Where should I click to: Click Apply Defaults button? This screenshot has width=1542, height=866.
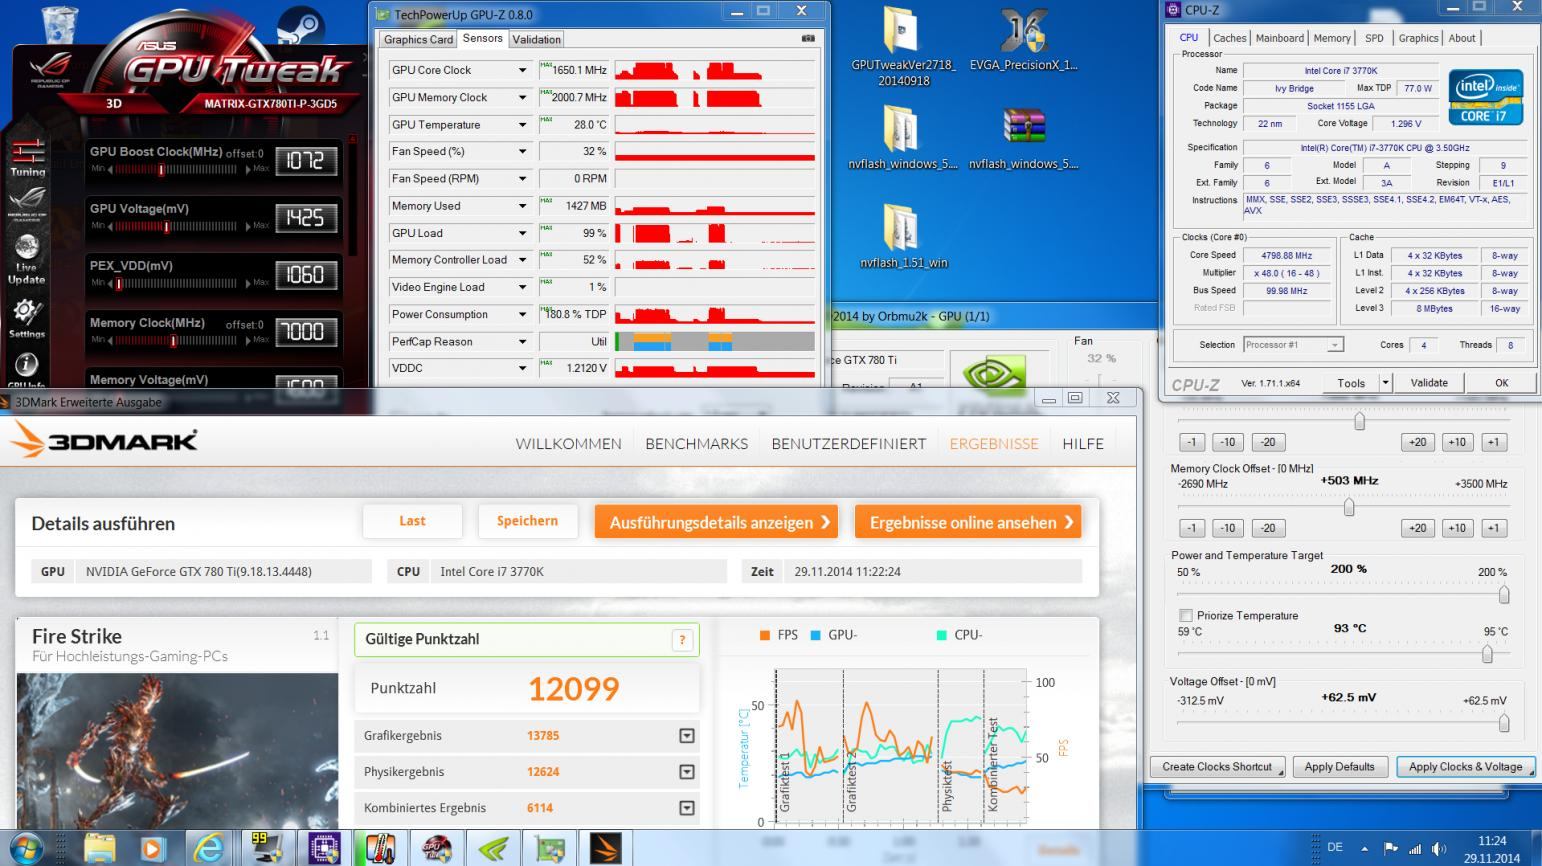(x=1339, y=767)
